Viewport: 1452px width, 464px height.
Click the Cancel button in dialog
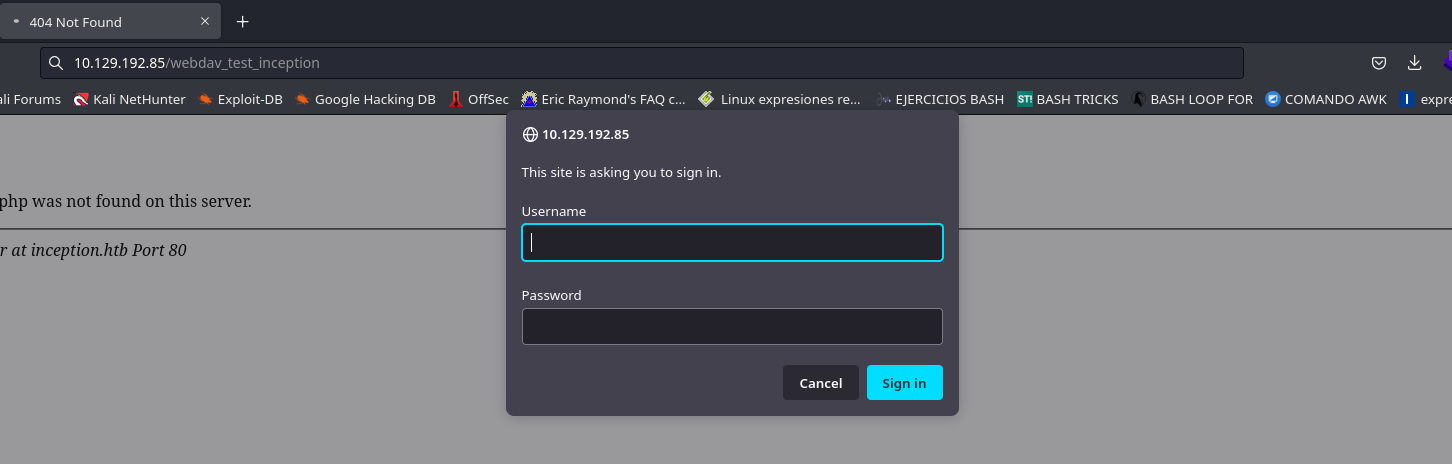pos(821,383)
